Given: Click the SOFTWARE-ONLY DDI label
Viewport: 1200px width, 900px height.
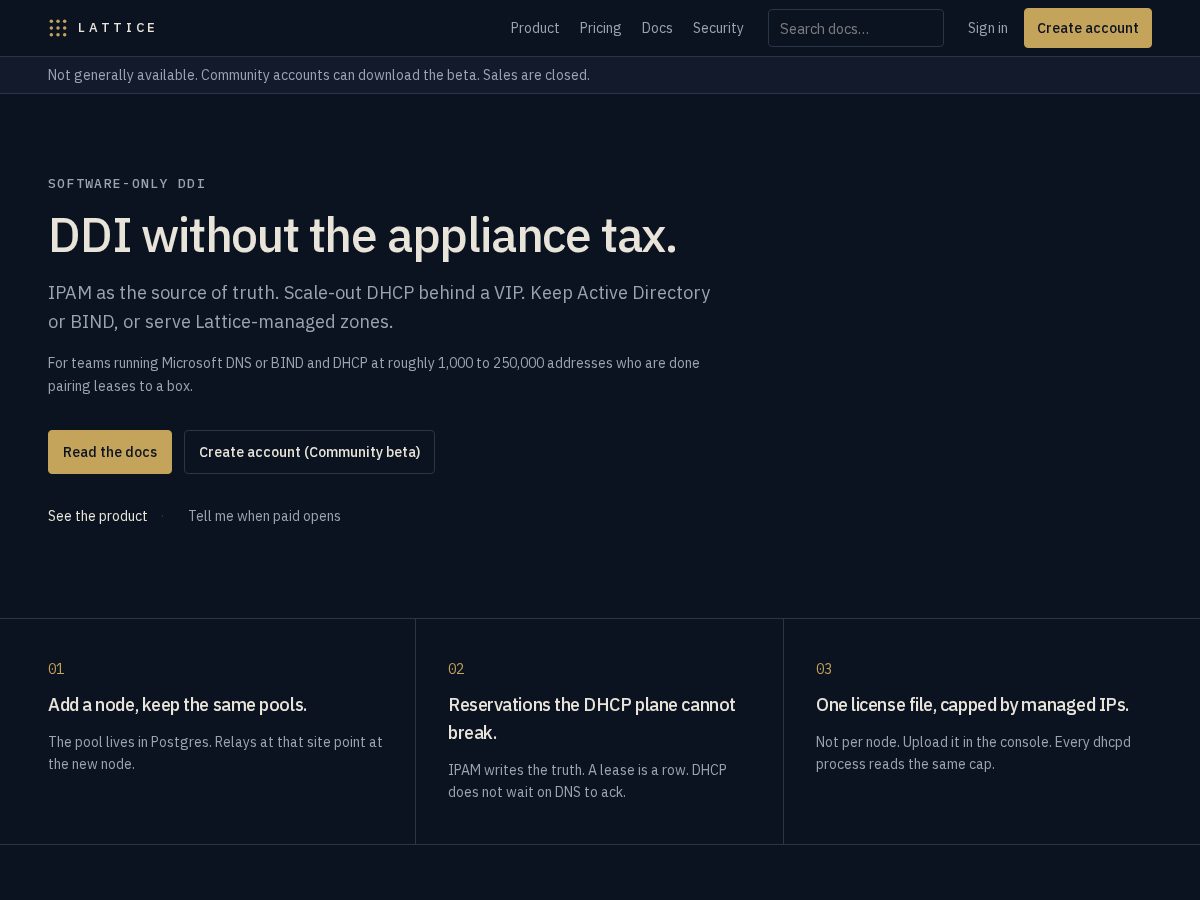Looking at the screenshot, I should pyautogui.click(x=127, y=184).
